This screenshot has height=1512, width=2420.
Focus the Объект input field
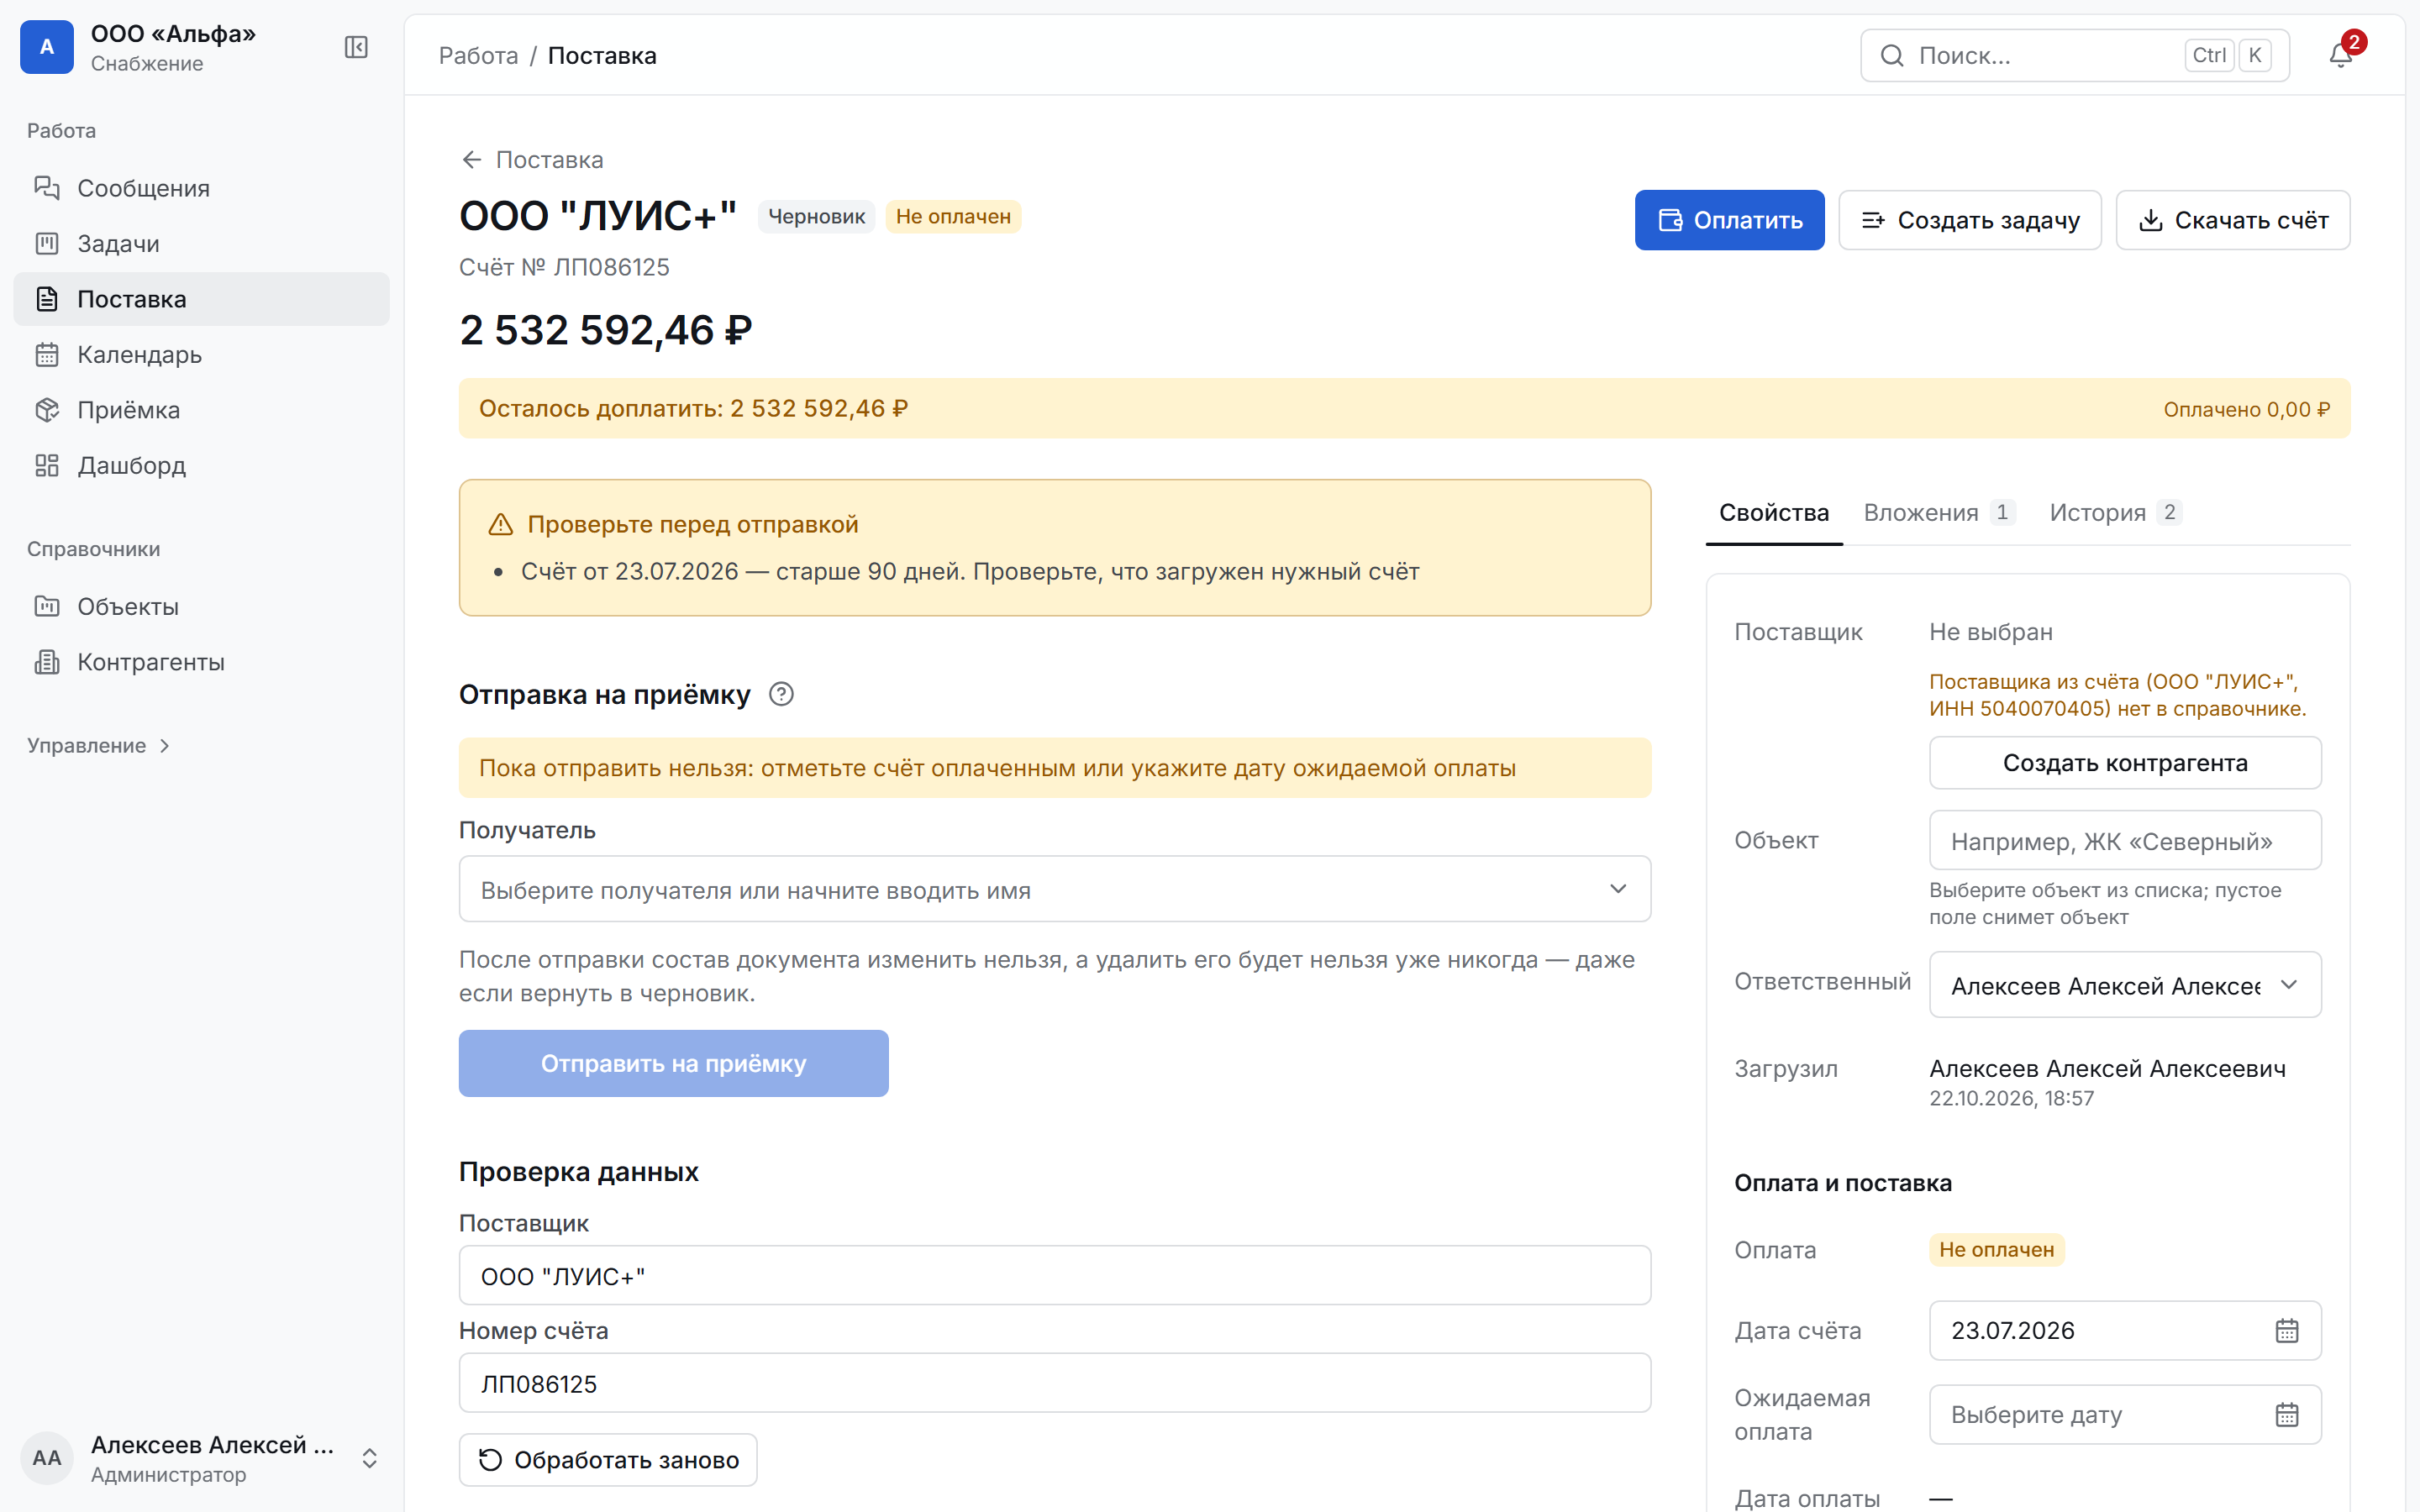2125,840
